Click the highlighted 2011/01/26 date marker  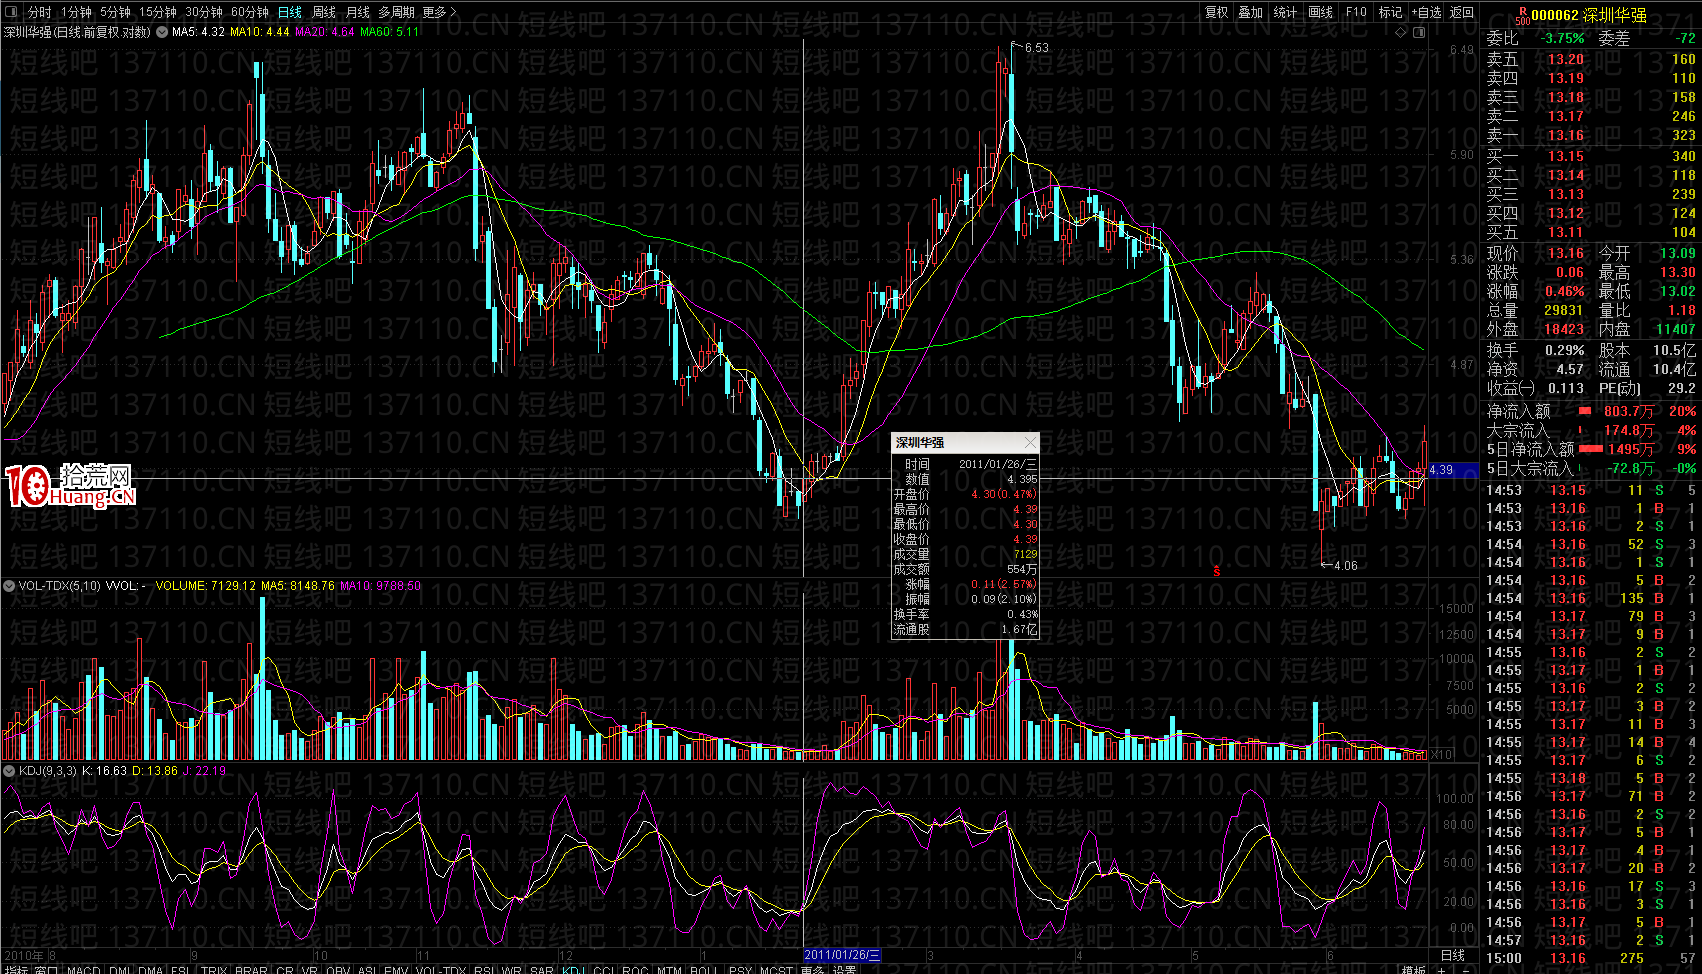point(842,955)
